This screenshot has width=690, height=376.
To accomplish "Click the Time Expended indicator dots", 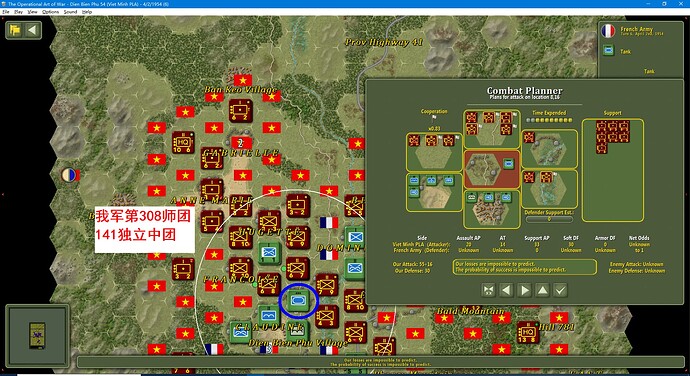I will tap(550, 120).
